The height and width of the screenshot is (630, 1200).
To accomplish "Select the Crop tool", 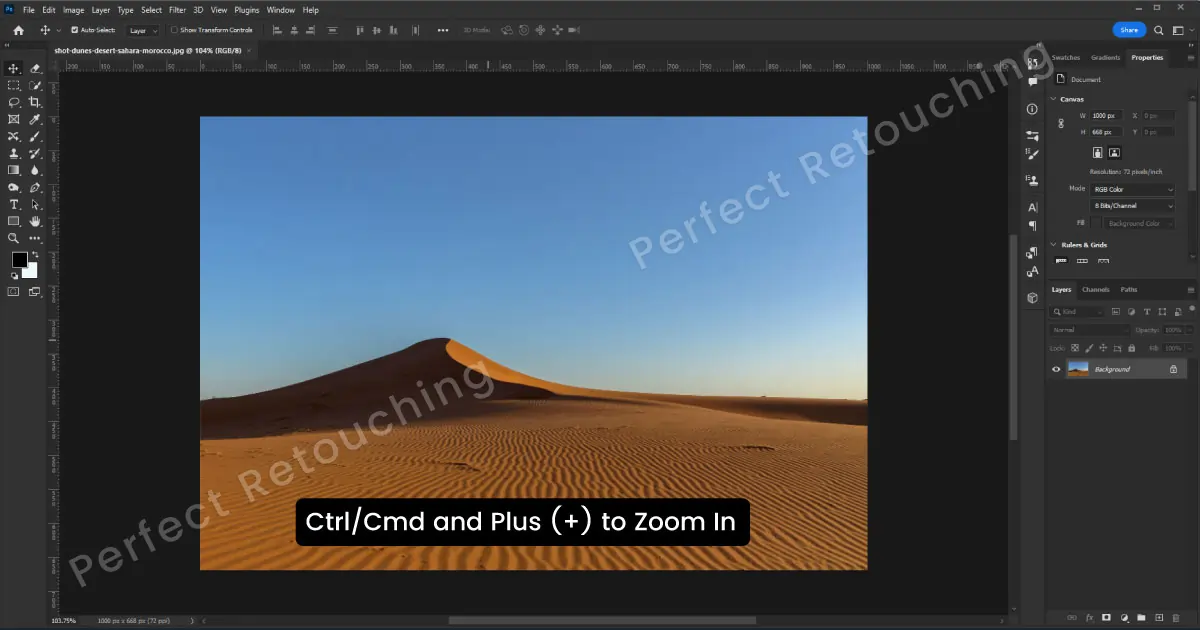I will point(35,103).
